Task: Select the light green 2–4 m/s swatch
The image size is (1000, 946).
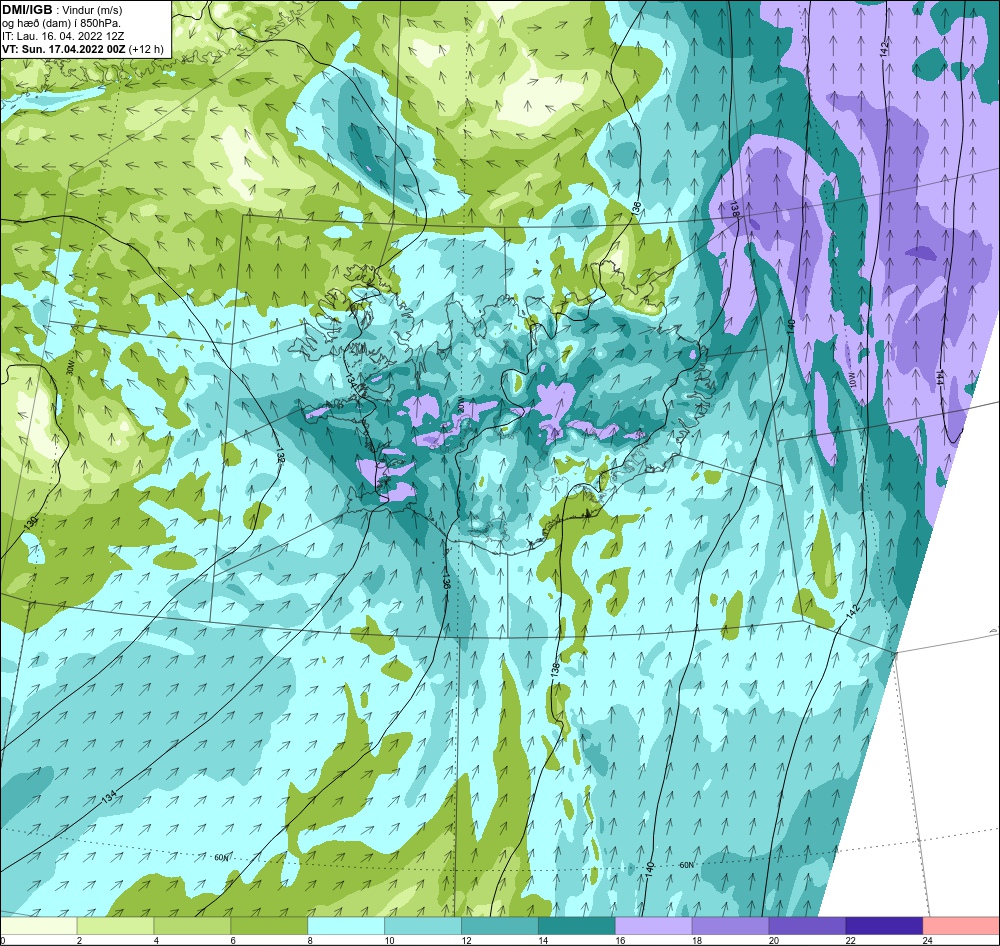Action: tap(115, 926)
